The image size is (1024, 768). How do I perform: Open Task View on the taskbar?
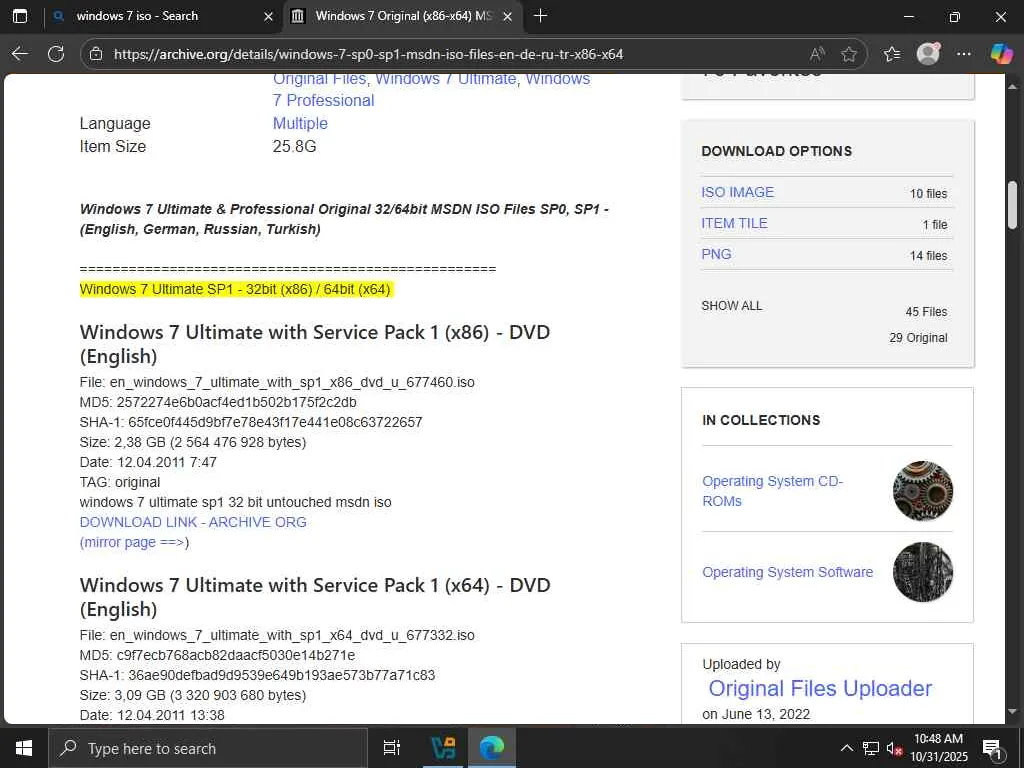[392, 748]
